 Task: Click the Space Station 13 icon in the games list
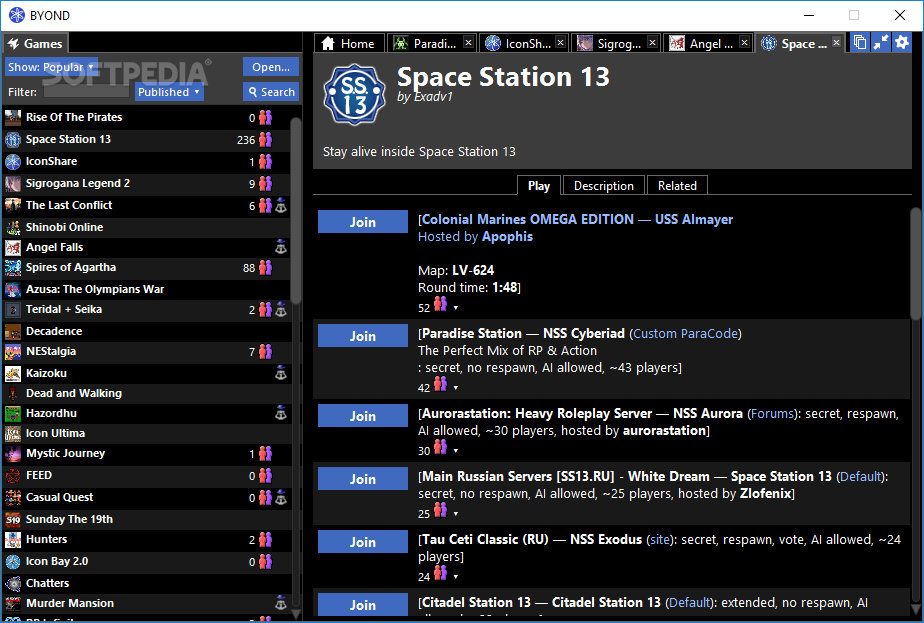tap(13, 140)
